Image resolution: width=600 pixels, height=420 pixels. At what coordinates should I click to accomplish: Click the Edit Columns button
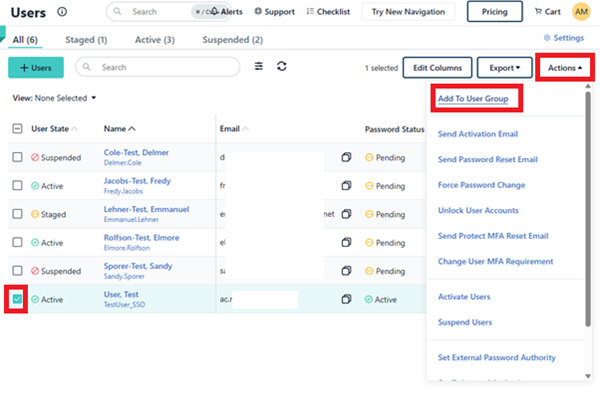click(x=437, y=68)
